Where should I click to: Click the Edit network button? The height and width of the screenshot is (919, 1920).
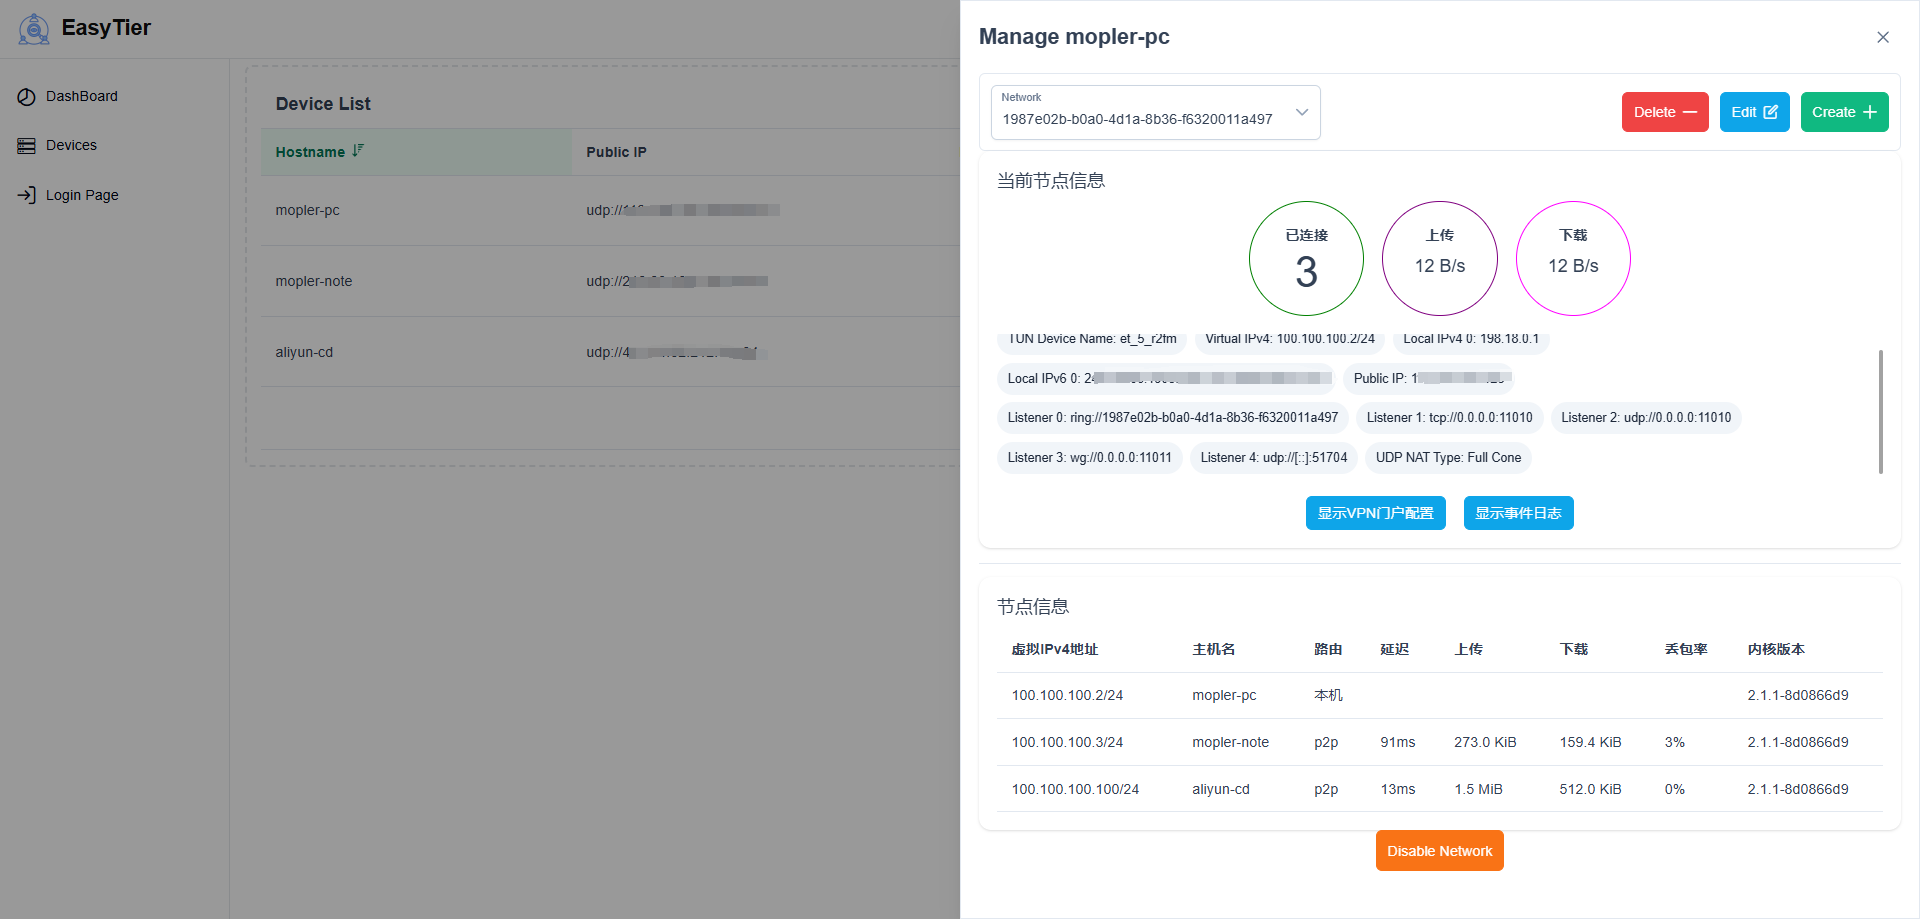click(1754, 112)
